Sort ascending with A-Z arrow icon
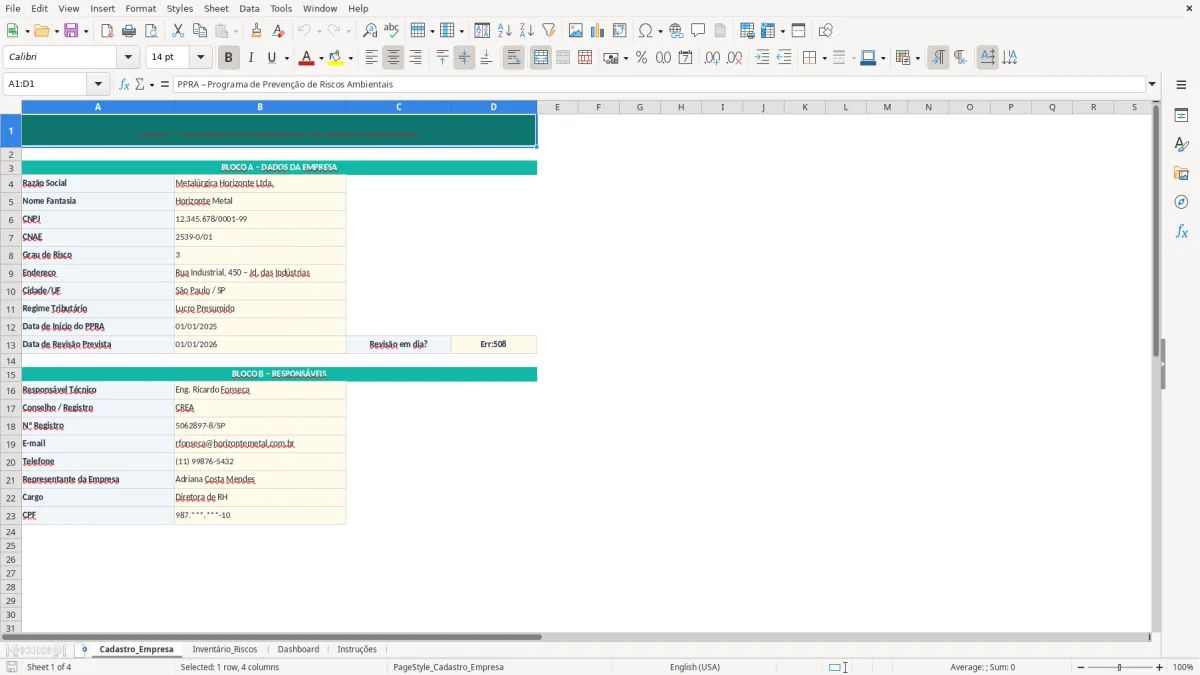The width and height of the screenshot is (1200, 675). tap(504, 31)
